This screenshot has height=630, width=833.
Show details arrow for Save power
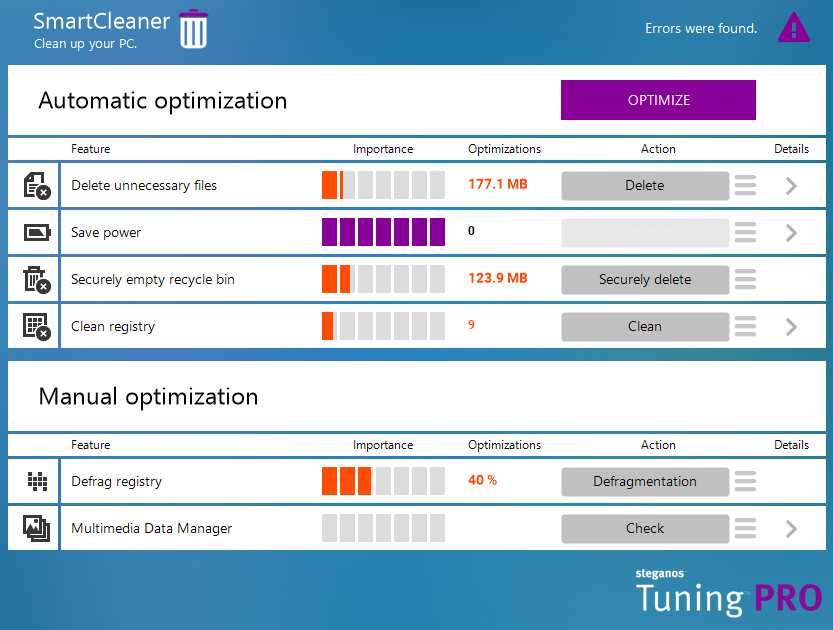(791, 232)
